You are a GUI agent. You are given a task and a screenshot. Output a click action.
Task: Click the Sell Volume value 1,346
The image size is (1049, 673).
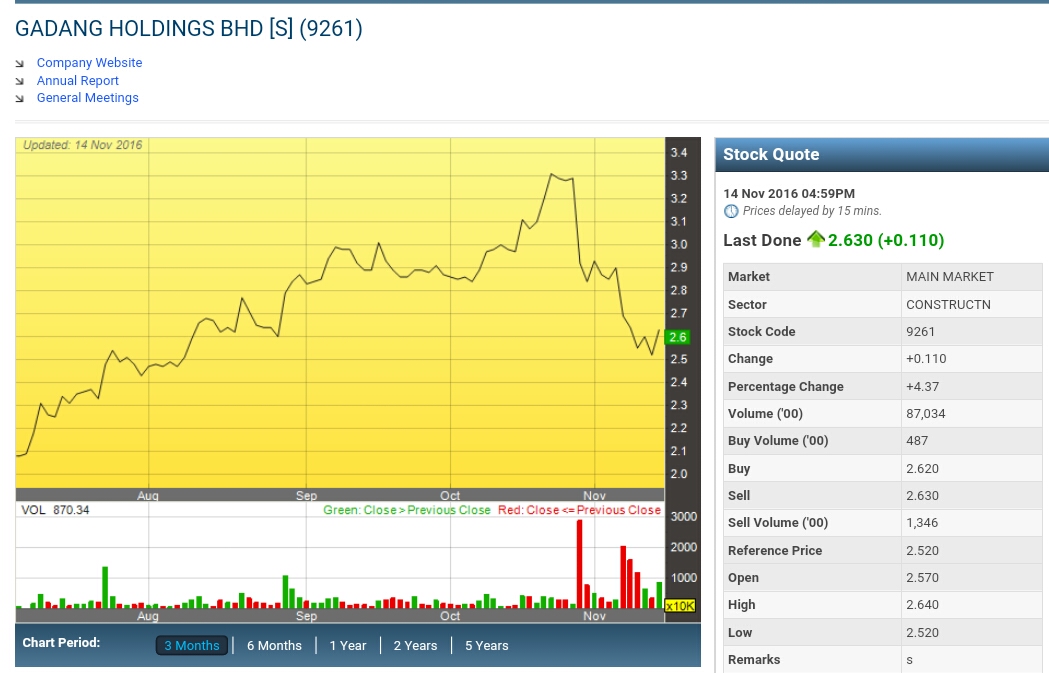[923, 522]
